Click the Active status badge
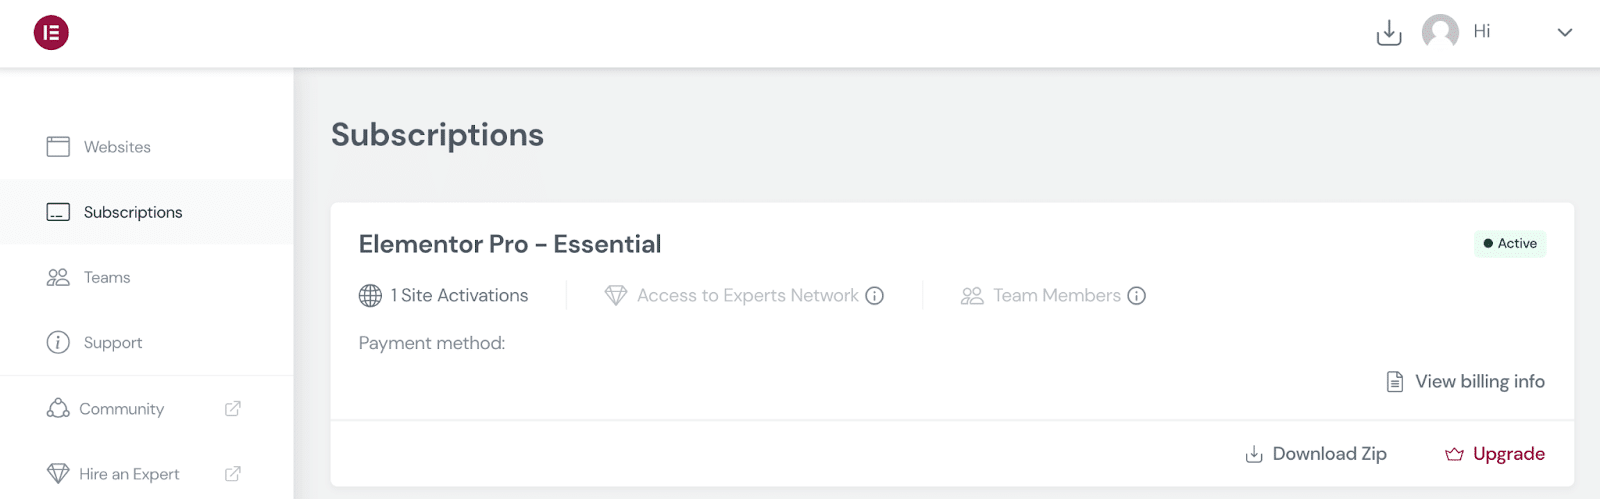The height and width of the screenshot is (499, 1600). click(1510, 244)
